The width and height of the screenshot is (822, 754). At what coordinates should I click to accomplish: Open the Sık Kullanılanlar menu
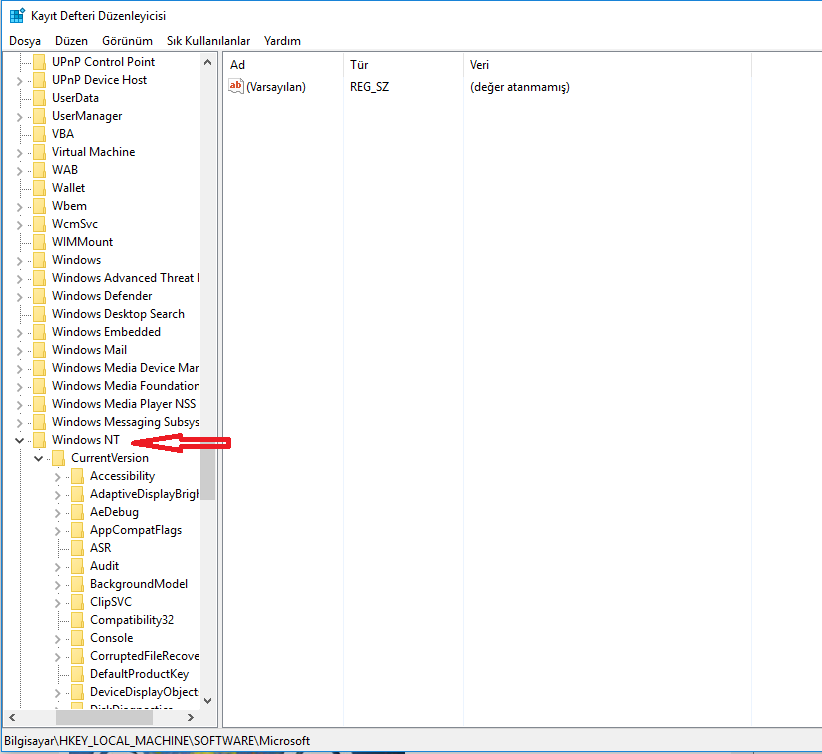pos(208,41)
